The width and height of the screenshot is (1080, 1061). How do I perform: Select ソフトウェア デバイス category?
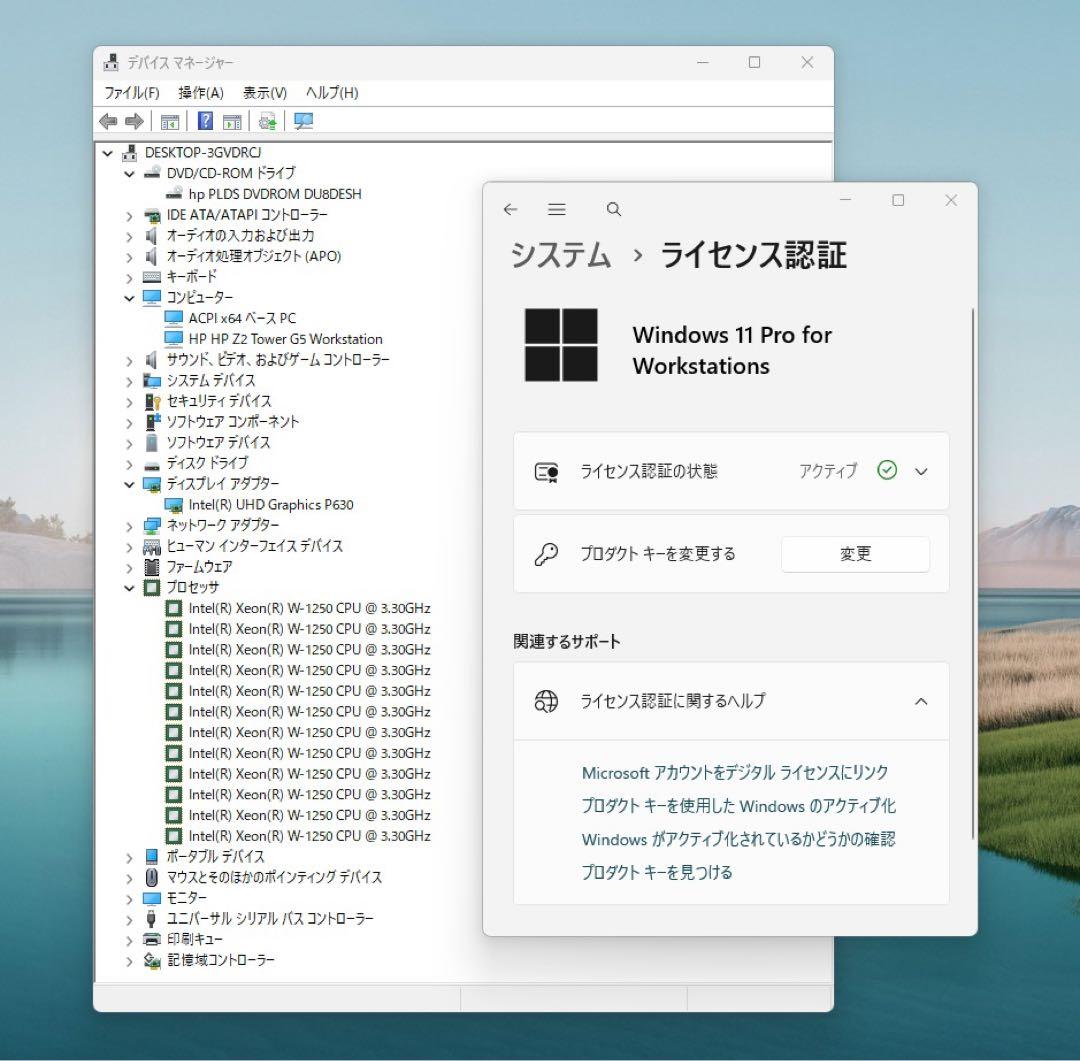pyautogui.click(x=218, y=442)
